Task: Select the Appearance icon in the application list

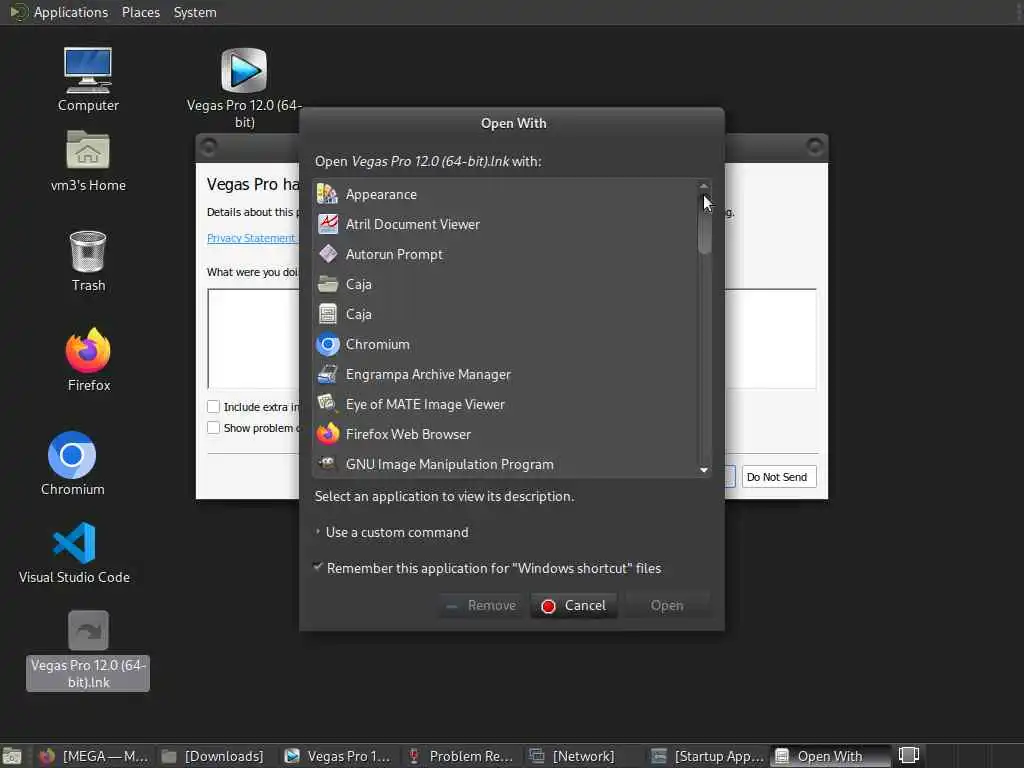Action: point(327,194)
